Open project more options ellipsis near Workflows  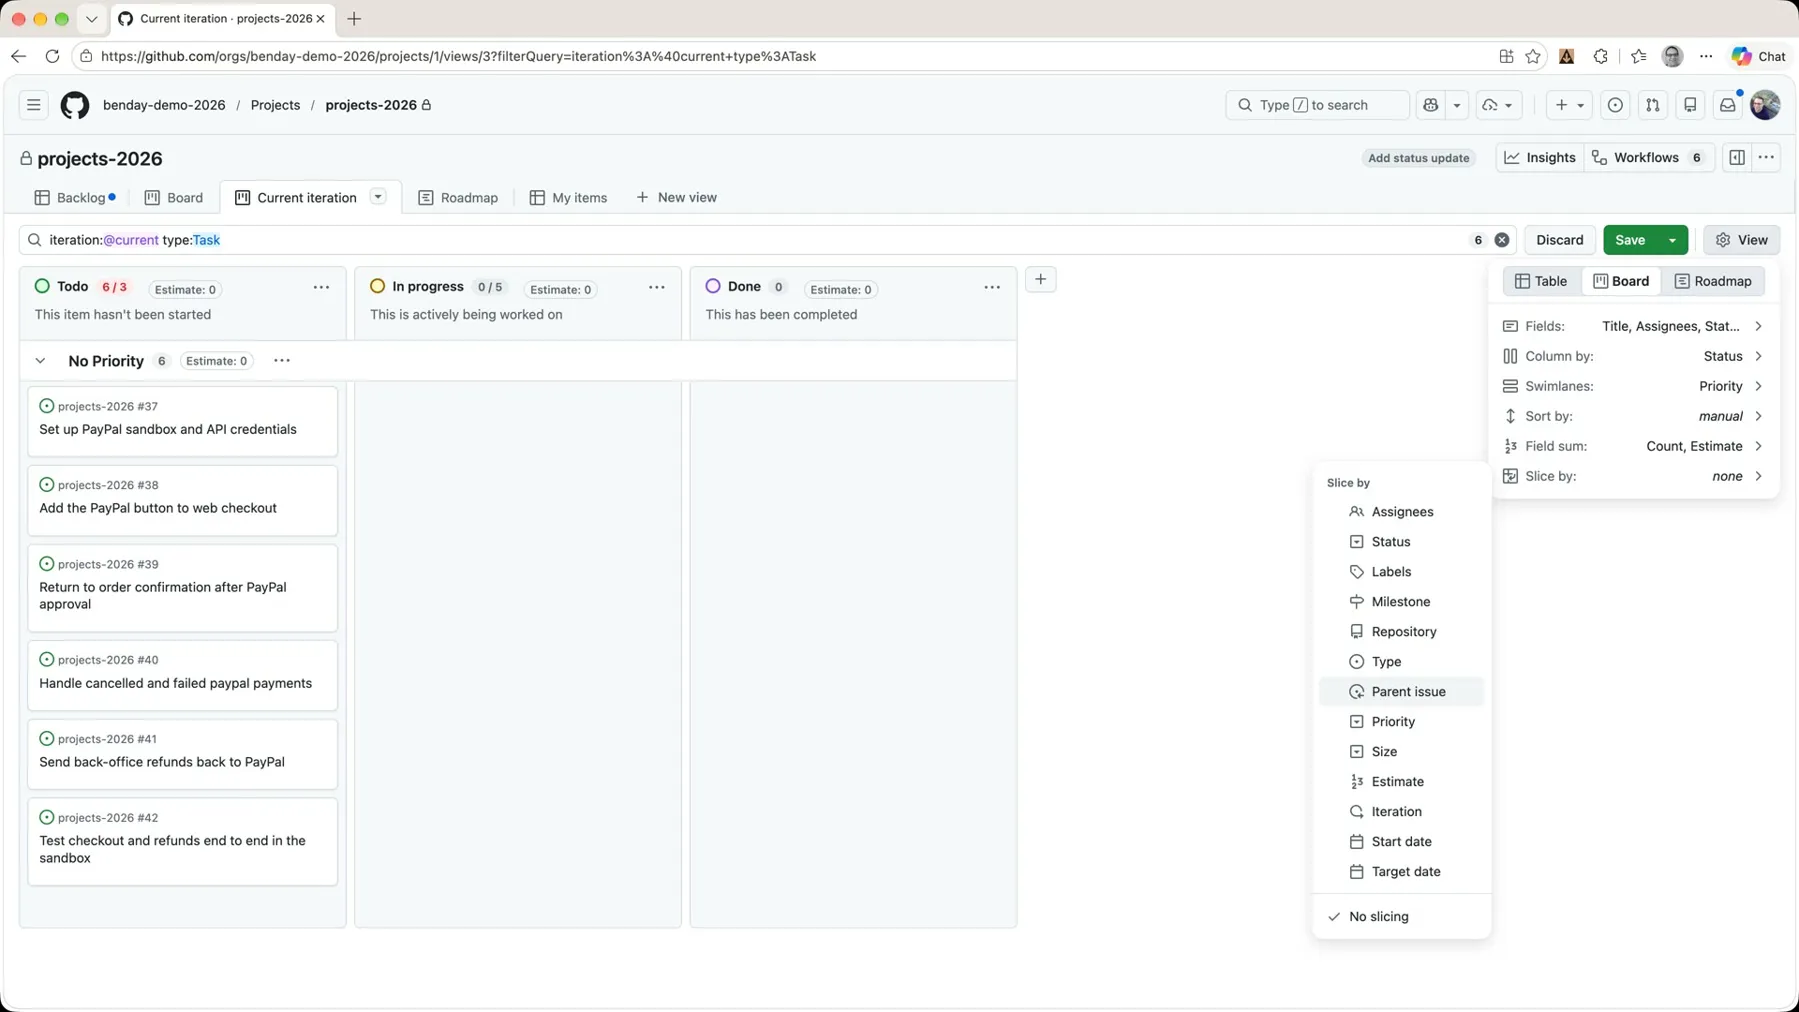tap(1766, 158)
